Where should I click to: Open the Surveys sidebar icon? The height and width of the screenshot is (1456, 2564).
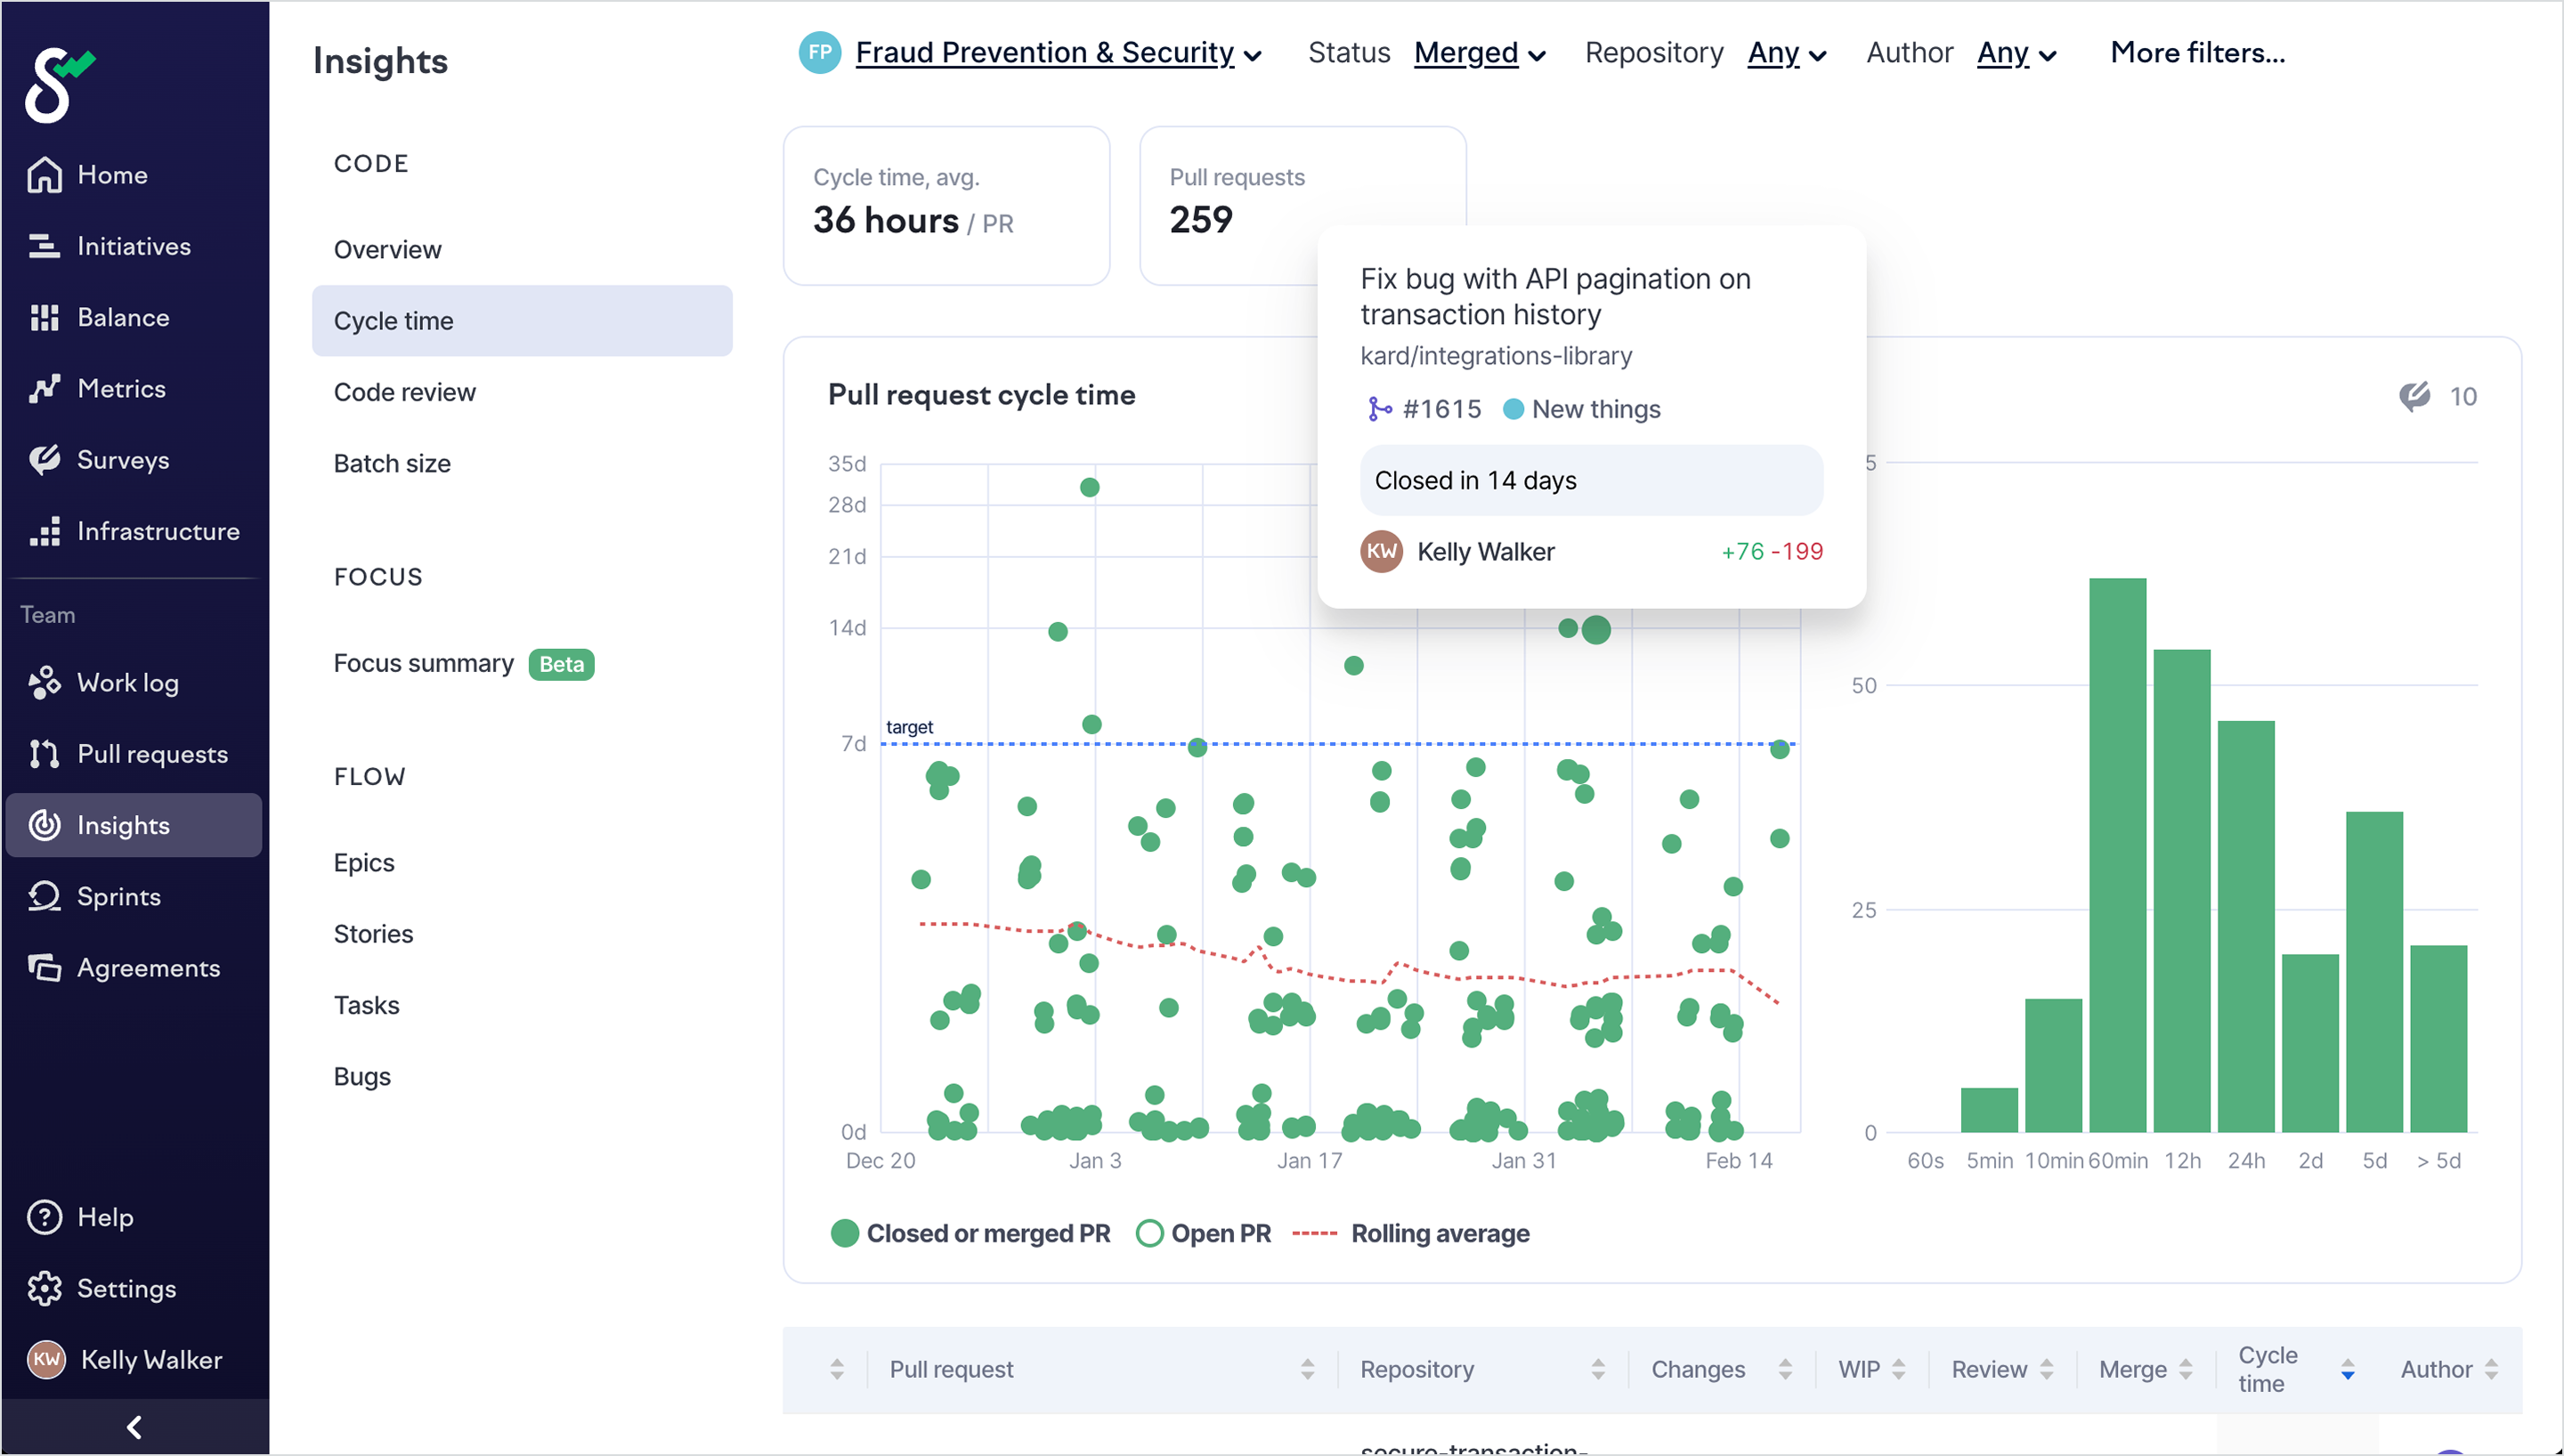pyautogui.click(x=44, y=460)
